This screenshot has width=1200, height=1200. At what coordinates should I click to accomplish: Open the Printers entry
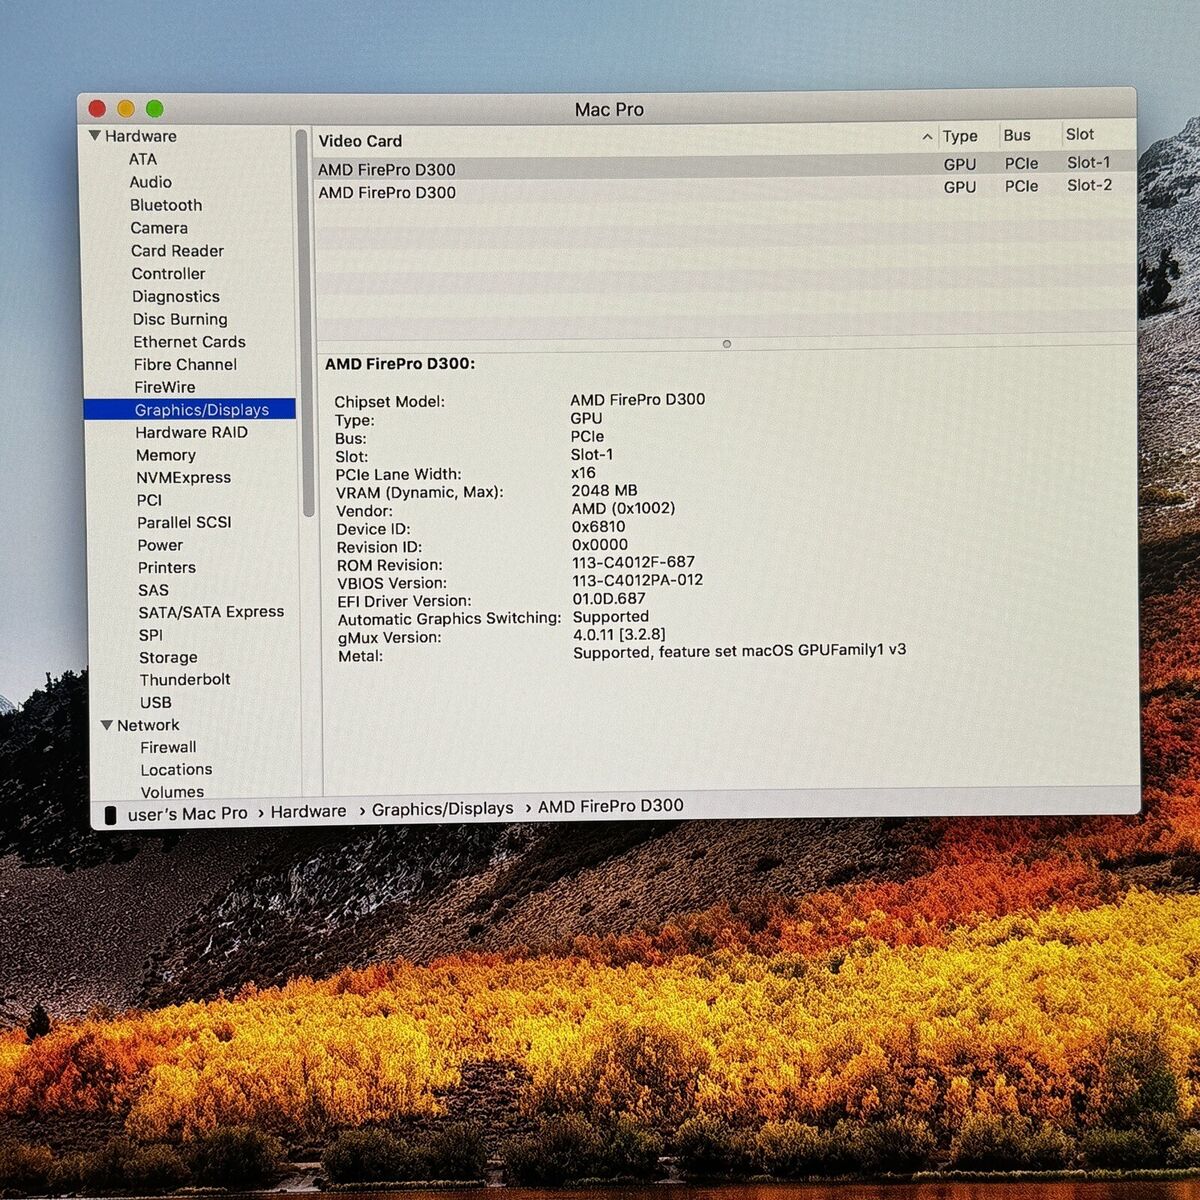[x=167, y=567]
